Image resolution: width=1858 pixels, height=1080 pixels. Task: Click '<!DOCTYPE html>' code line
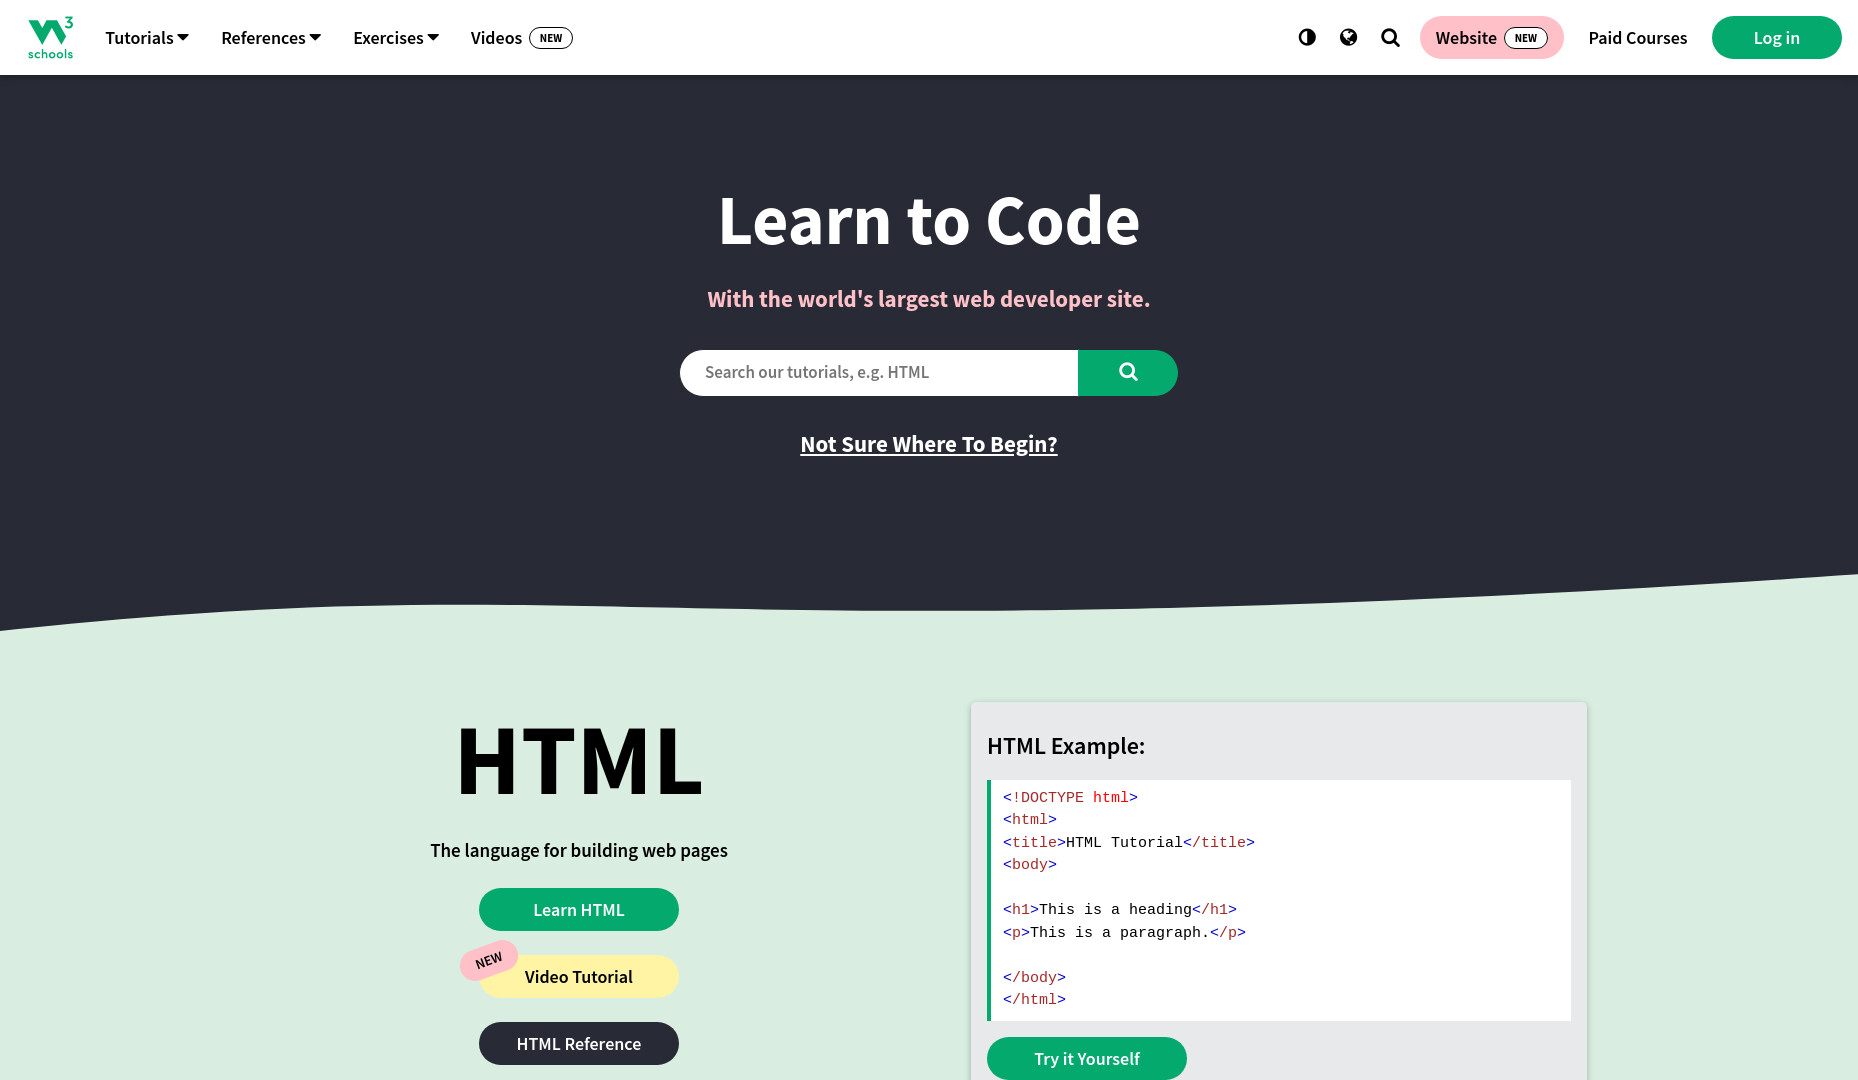coord(1070,797)
